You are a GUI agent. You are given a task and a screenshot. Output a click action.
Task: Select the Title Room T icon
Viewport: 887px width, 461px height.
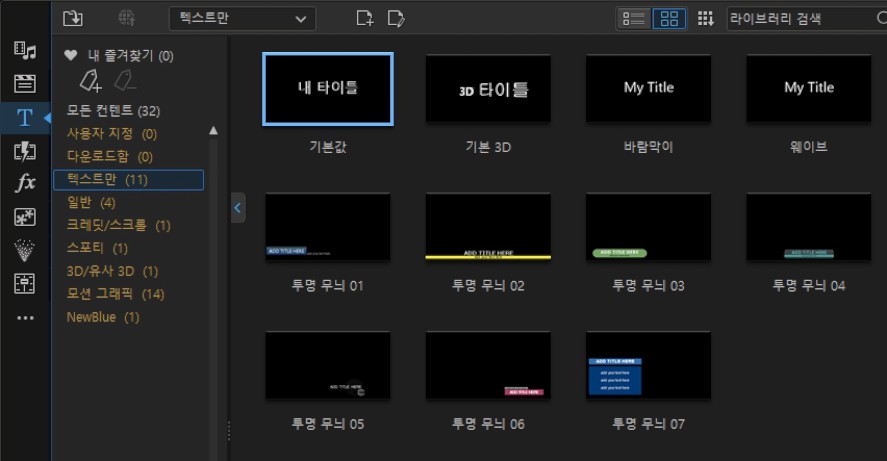click(x=25, y=118)
